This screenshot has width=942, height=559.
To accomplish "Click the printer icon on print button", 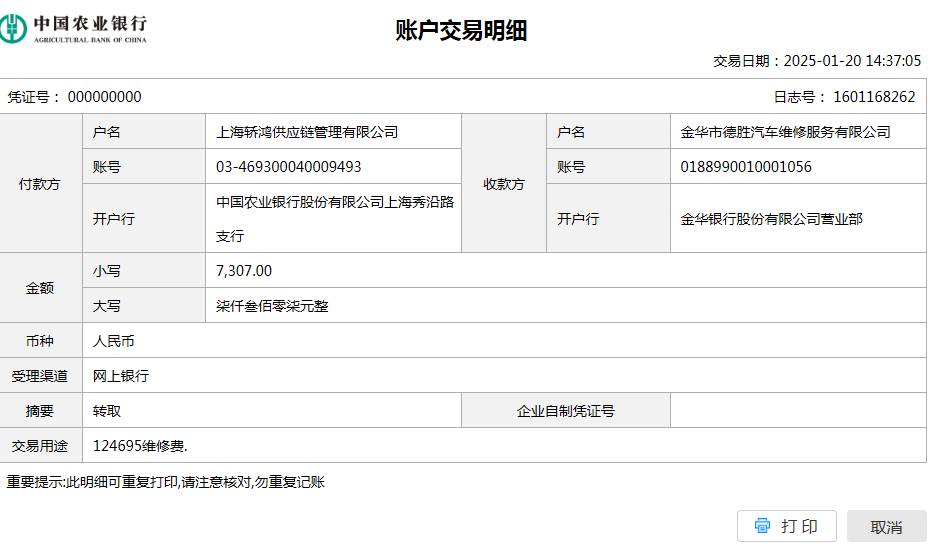I will pos(763,527).
